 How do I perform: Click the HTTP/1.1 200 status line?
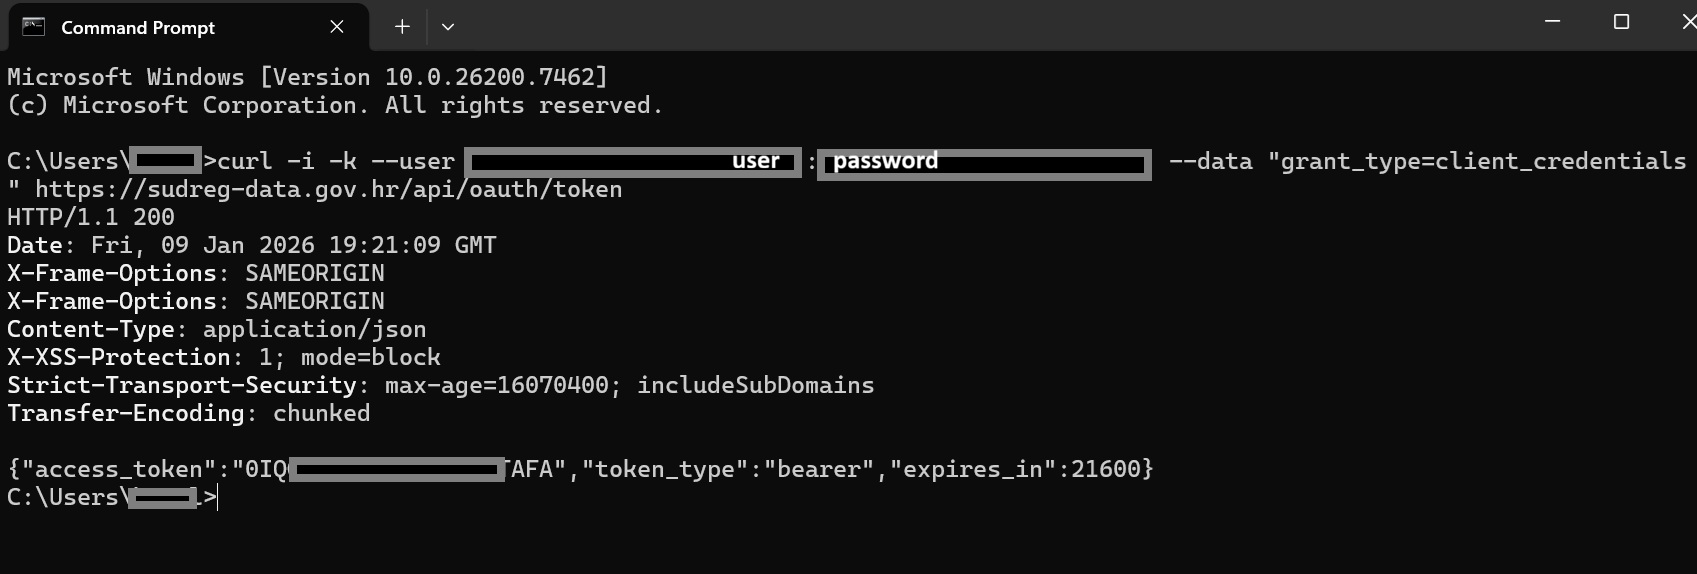91,217
